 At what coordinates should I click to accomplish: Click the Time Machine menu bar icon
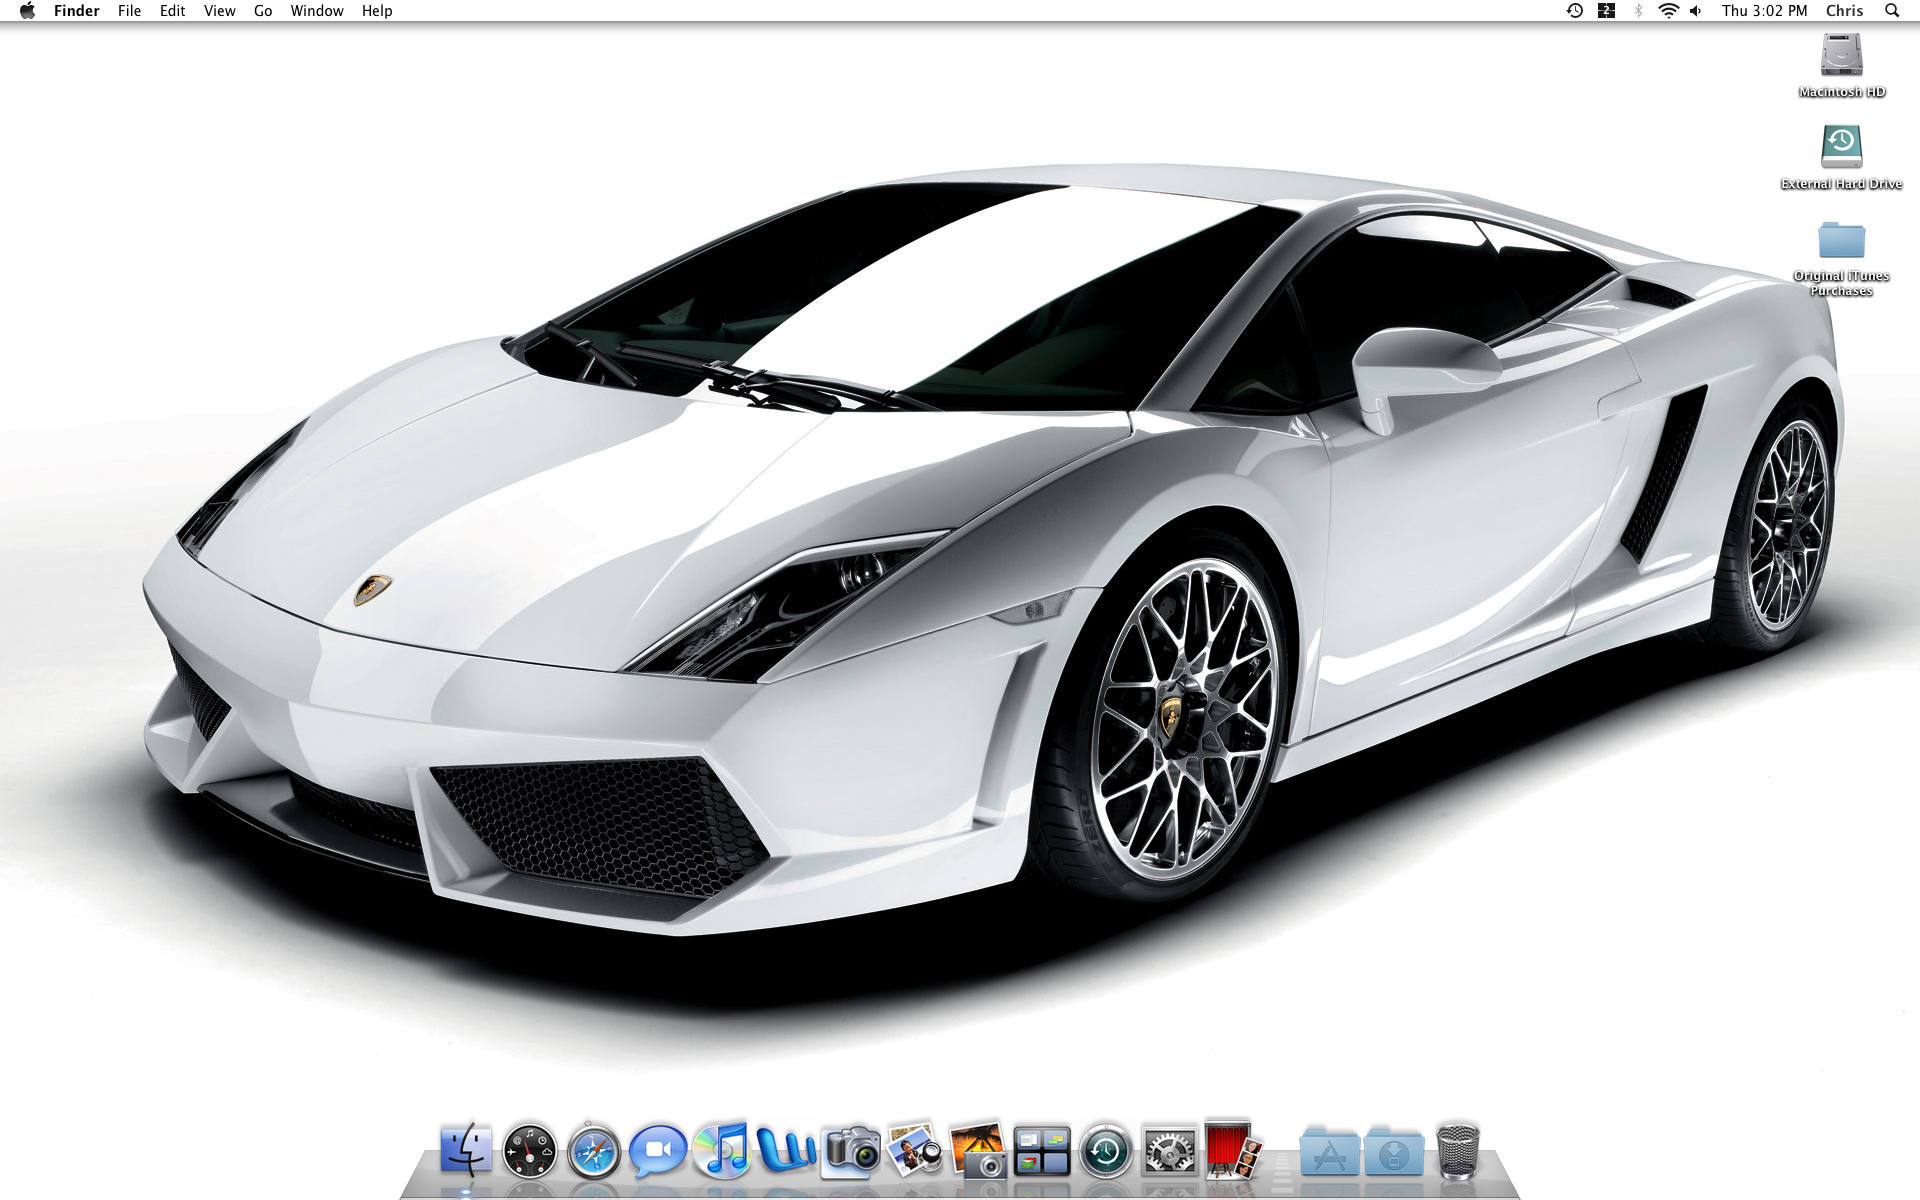coord(1575,11)
